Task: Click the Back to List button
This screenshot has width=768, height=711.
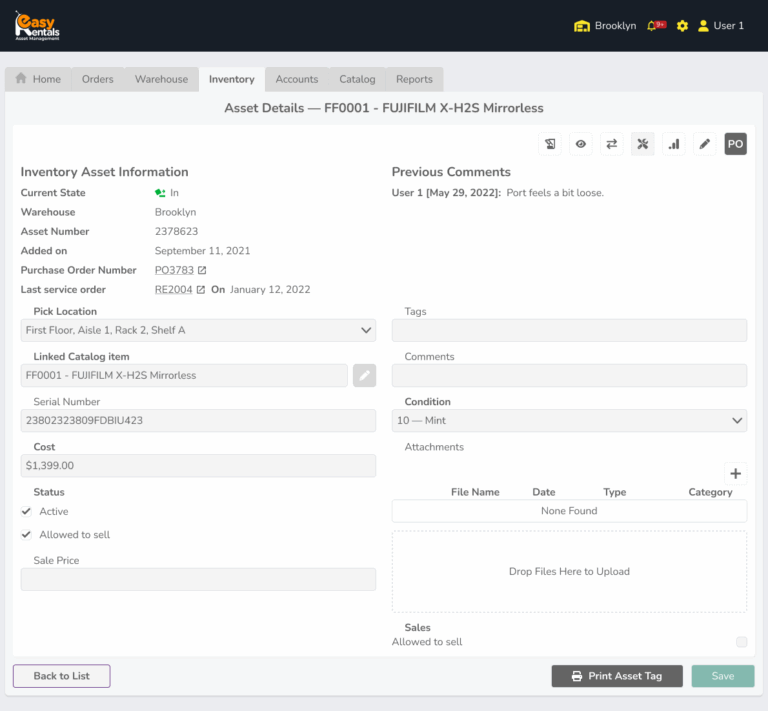Action: point(62,676)
